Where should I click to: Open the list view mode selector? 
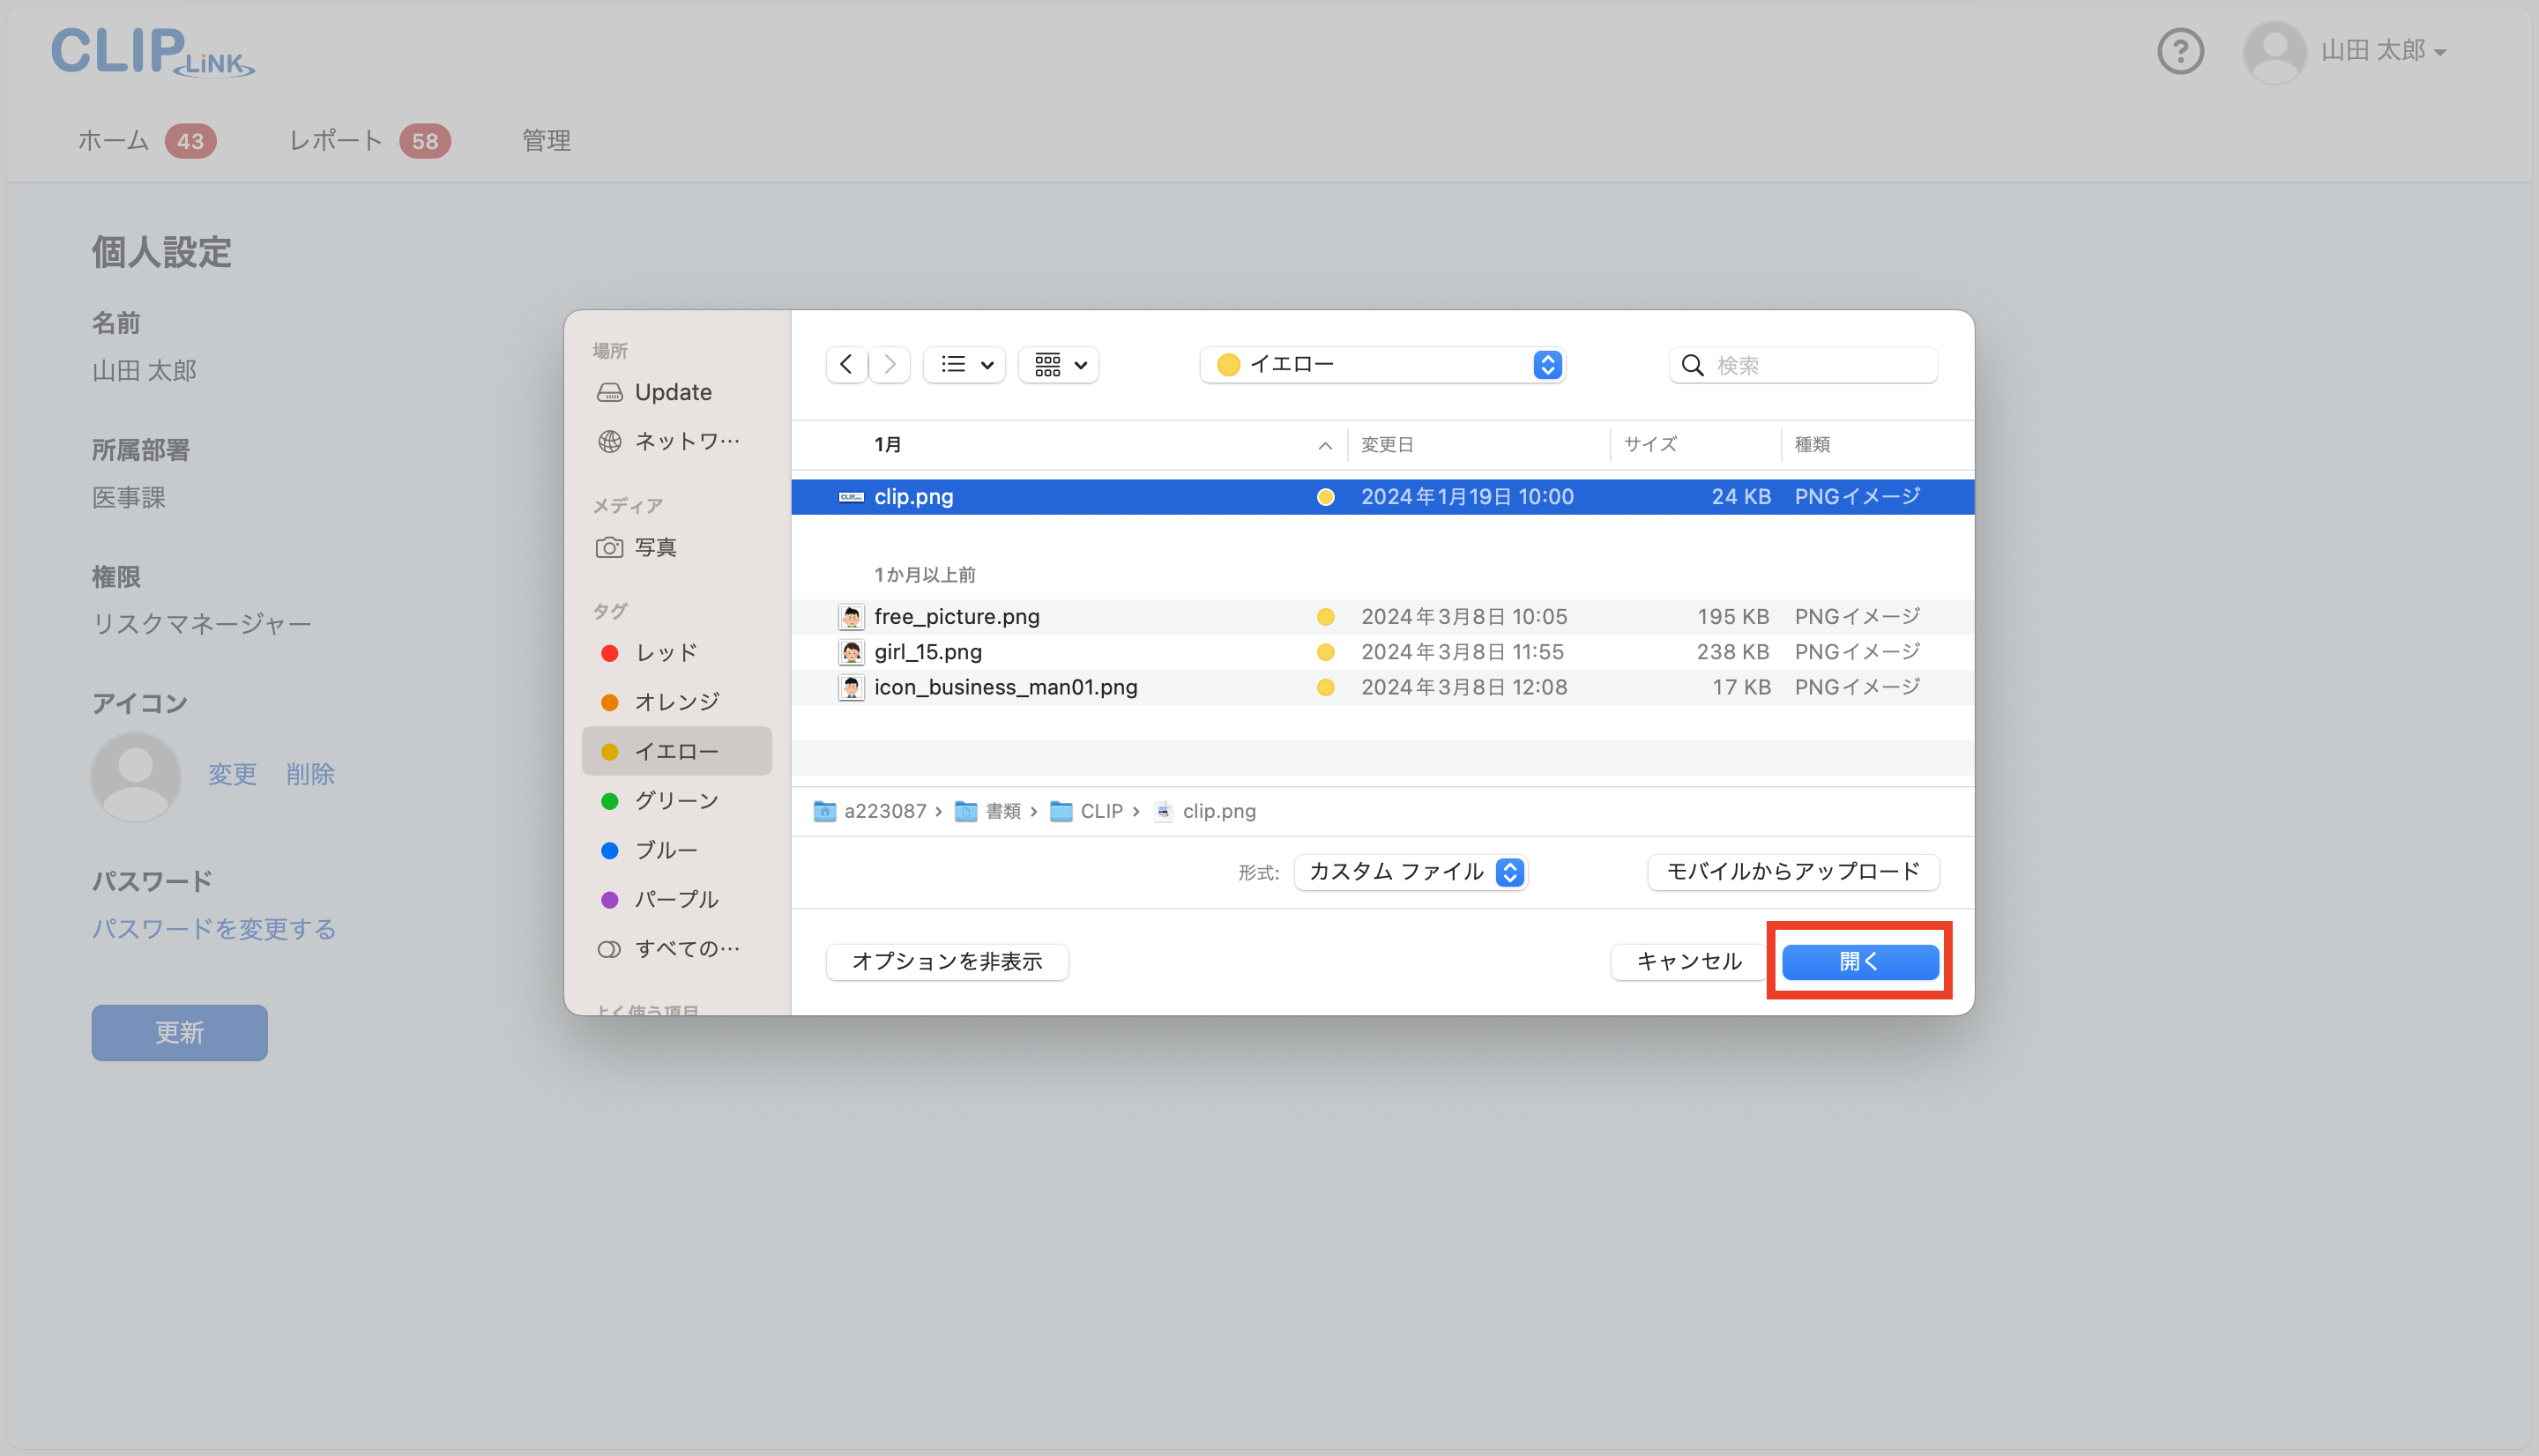click(x=964, y=365)
